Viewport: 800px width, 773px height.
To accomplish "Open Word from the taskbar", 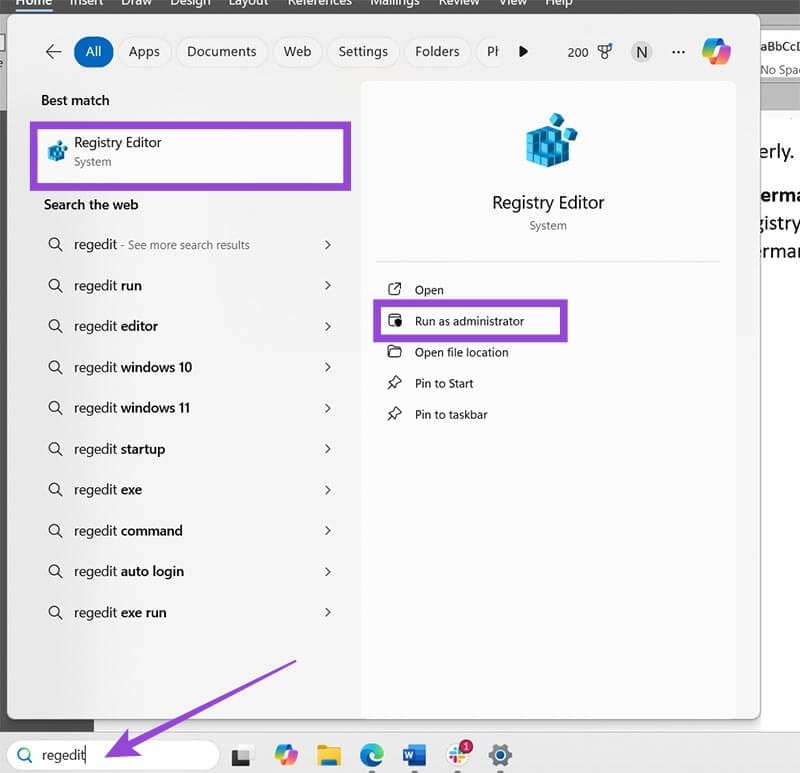I will click(414, 755).
